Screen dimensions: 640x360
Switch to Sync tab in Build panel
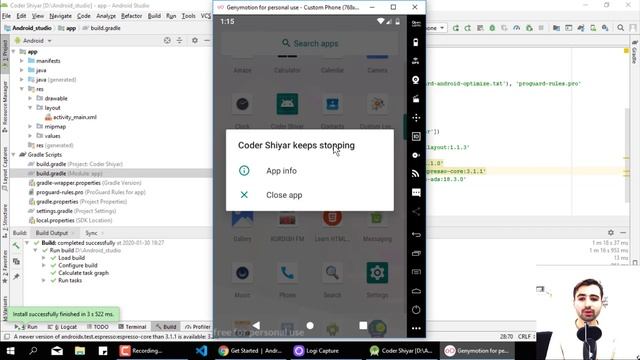click(x=91, y=233)
